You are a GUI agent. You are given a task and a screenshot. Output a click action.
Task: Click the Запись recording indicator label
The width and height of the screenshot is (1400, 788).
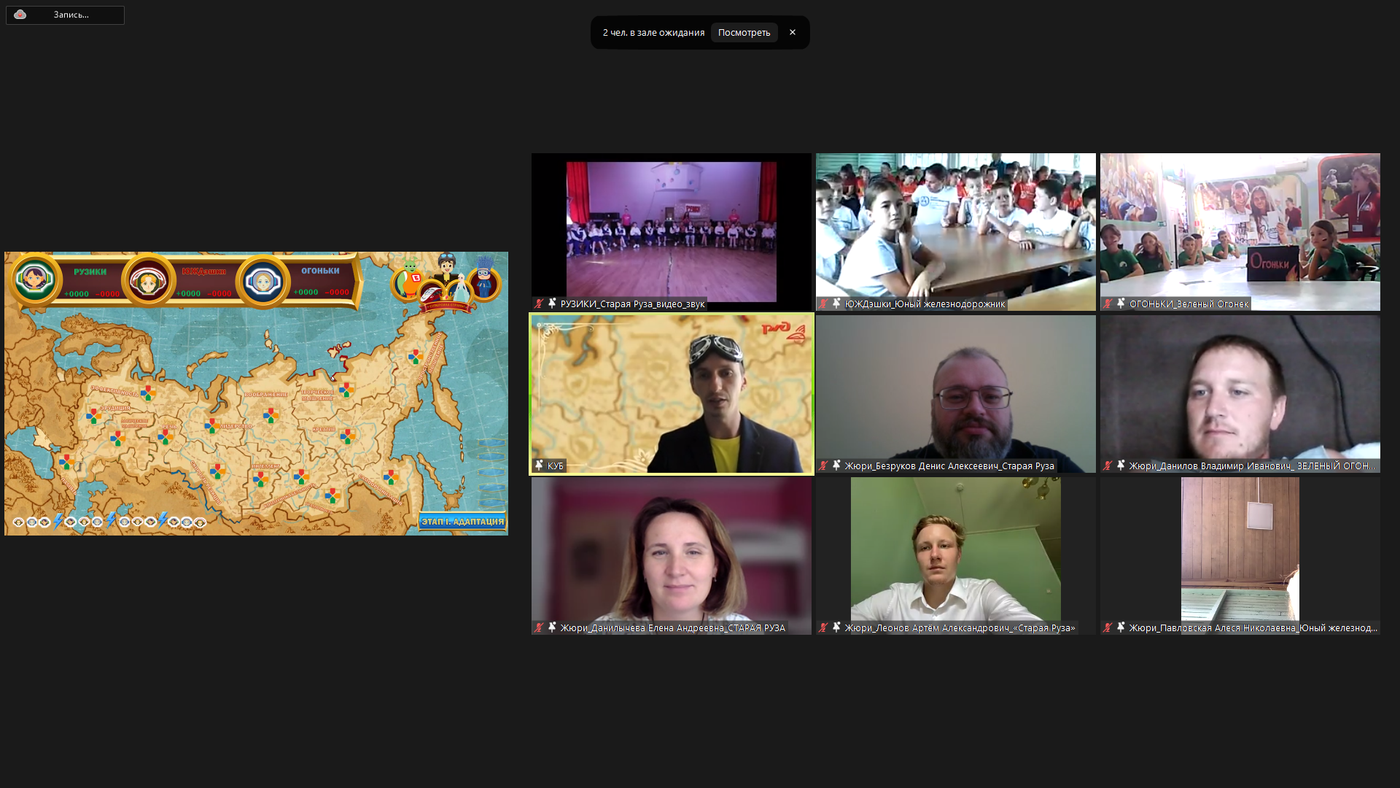click(71, 15)
